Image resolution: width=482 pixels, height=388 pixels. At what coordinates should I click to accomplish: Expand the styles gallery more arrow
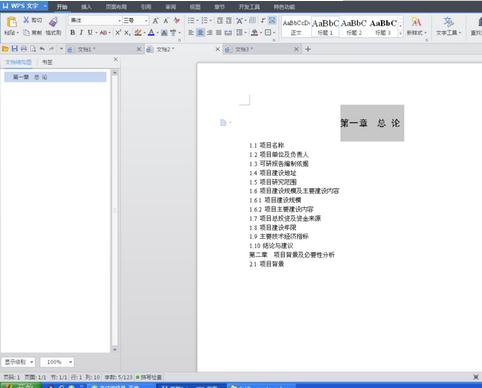(x=400, y=33)
